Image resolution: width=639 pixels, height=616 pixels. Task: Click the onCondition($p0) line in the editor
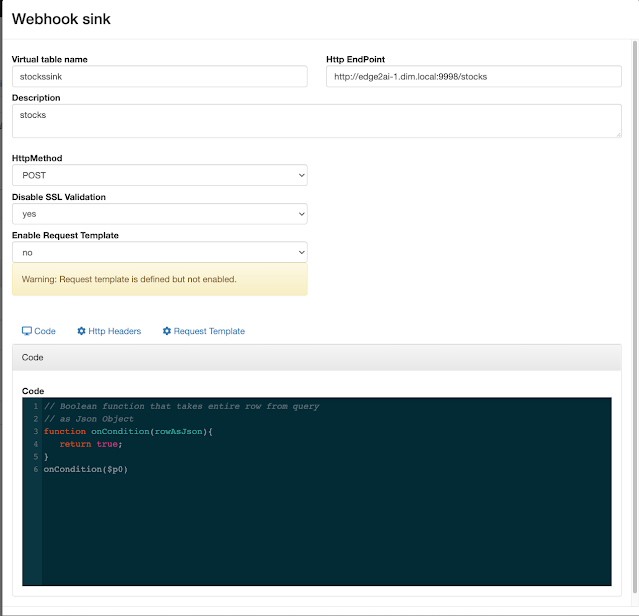click(x=86, y=469)
